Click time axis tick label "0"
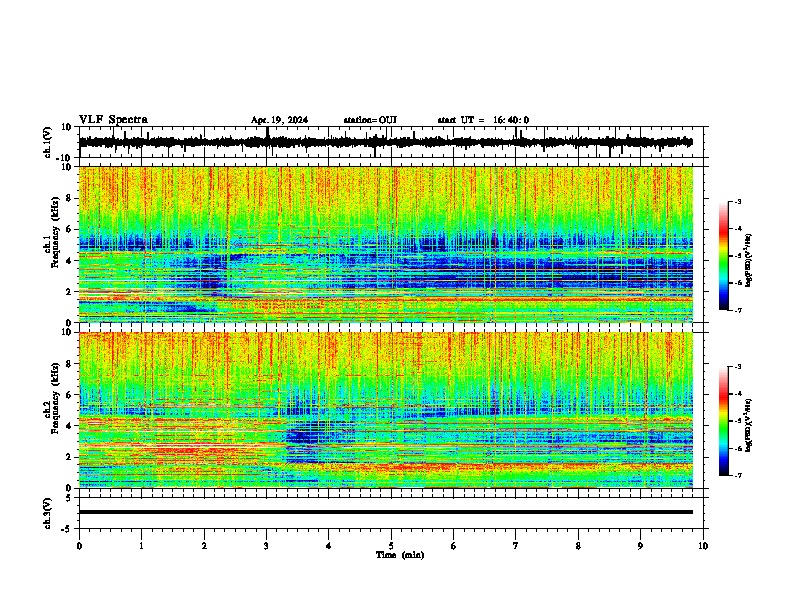792x612 pixels. pyautogui.click(x=79, y=546)
